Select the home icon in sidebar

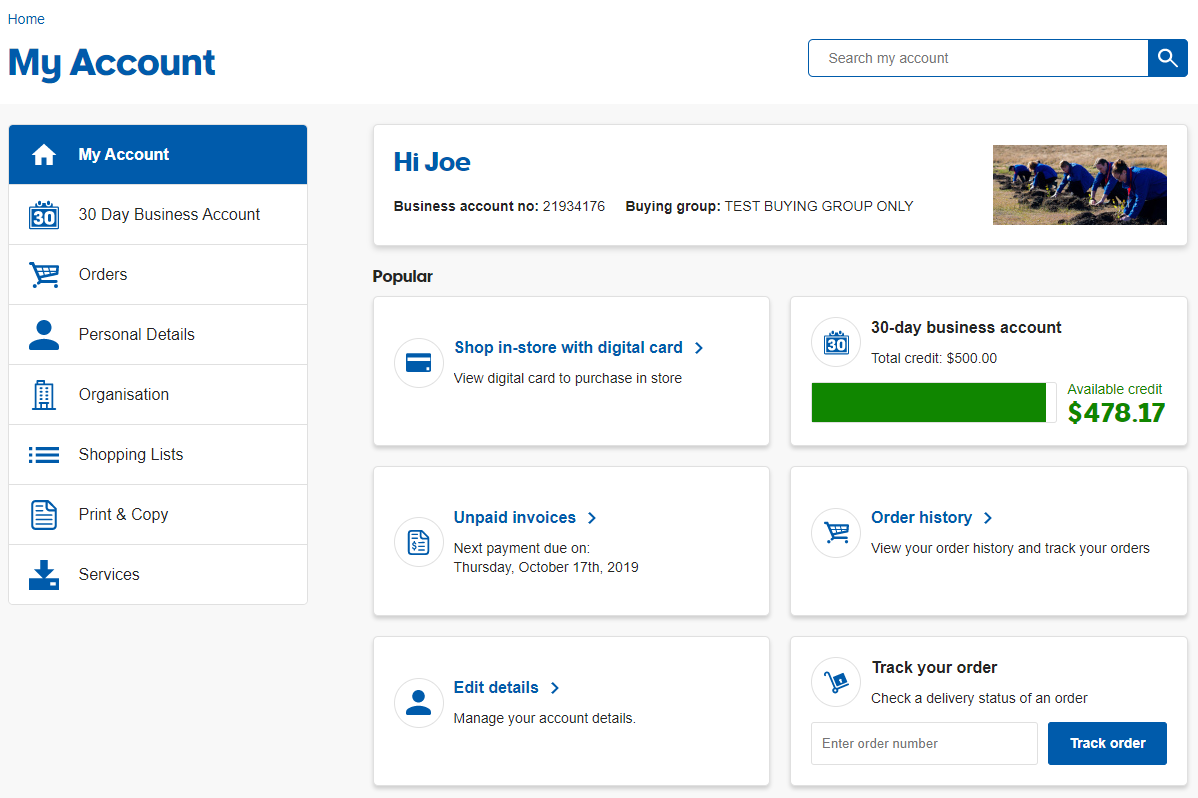coord(44,154)
